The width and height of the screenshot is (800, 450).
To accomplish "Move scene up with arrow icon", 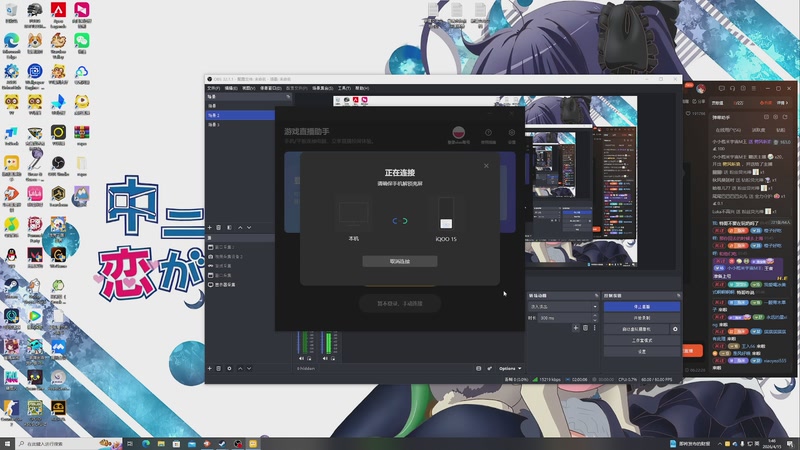I will pyautogui.click(x=240, y=228).
